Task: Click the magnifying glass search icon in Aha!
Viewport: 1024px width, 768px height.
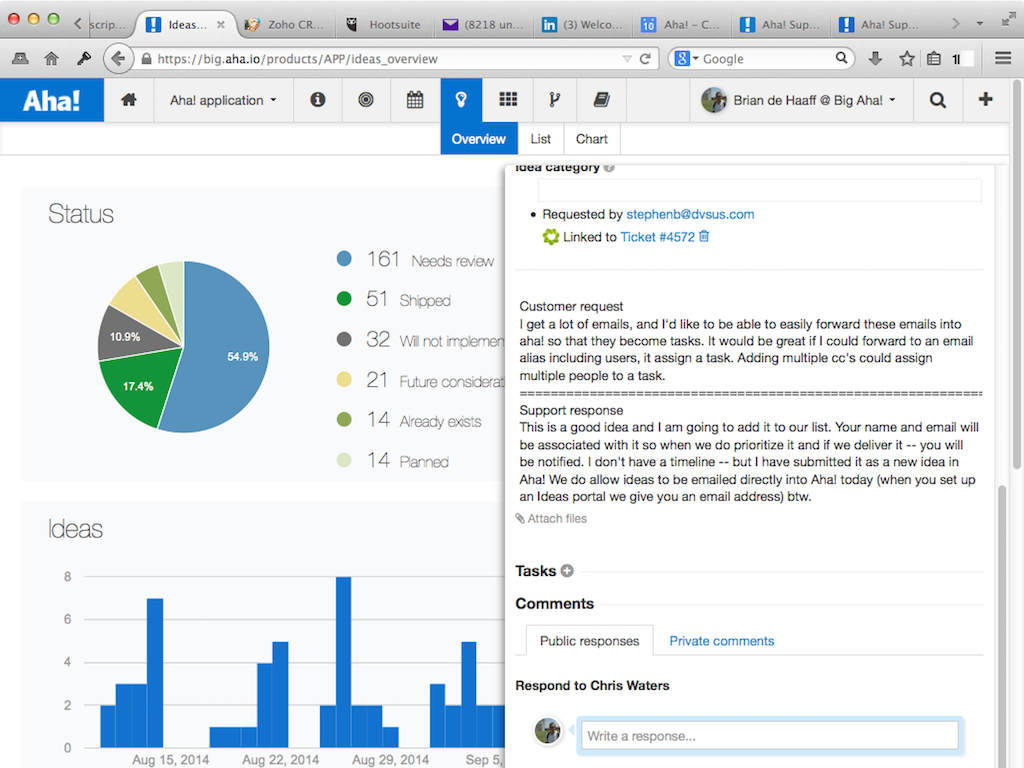Action: [x=938, y=100]
